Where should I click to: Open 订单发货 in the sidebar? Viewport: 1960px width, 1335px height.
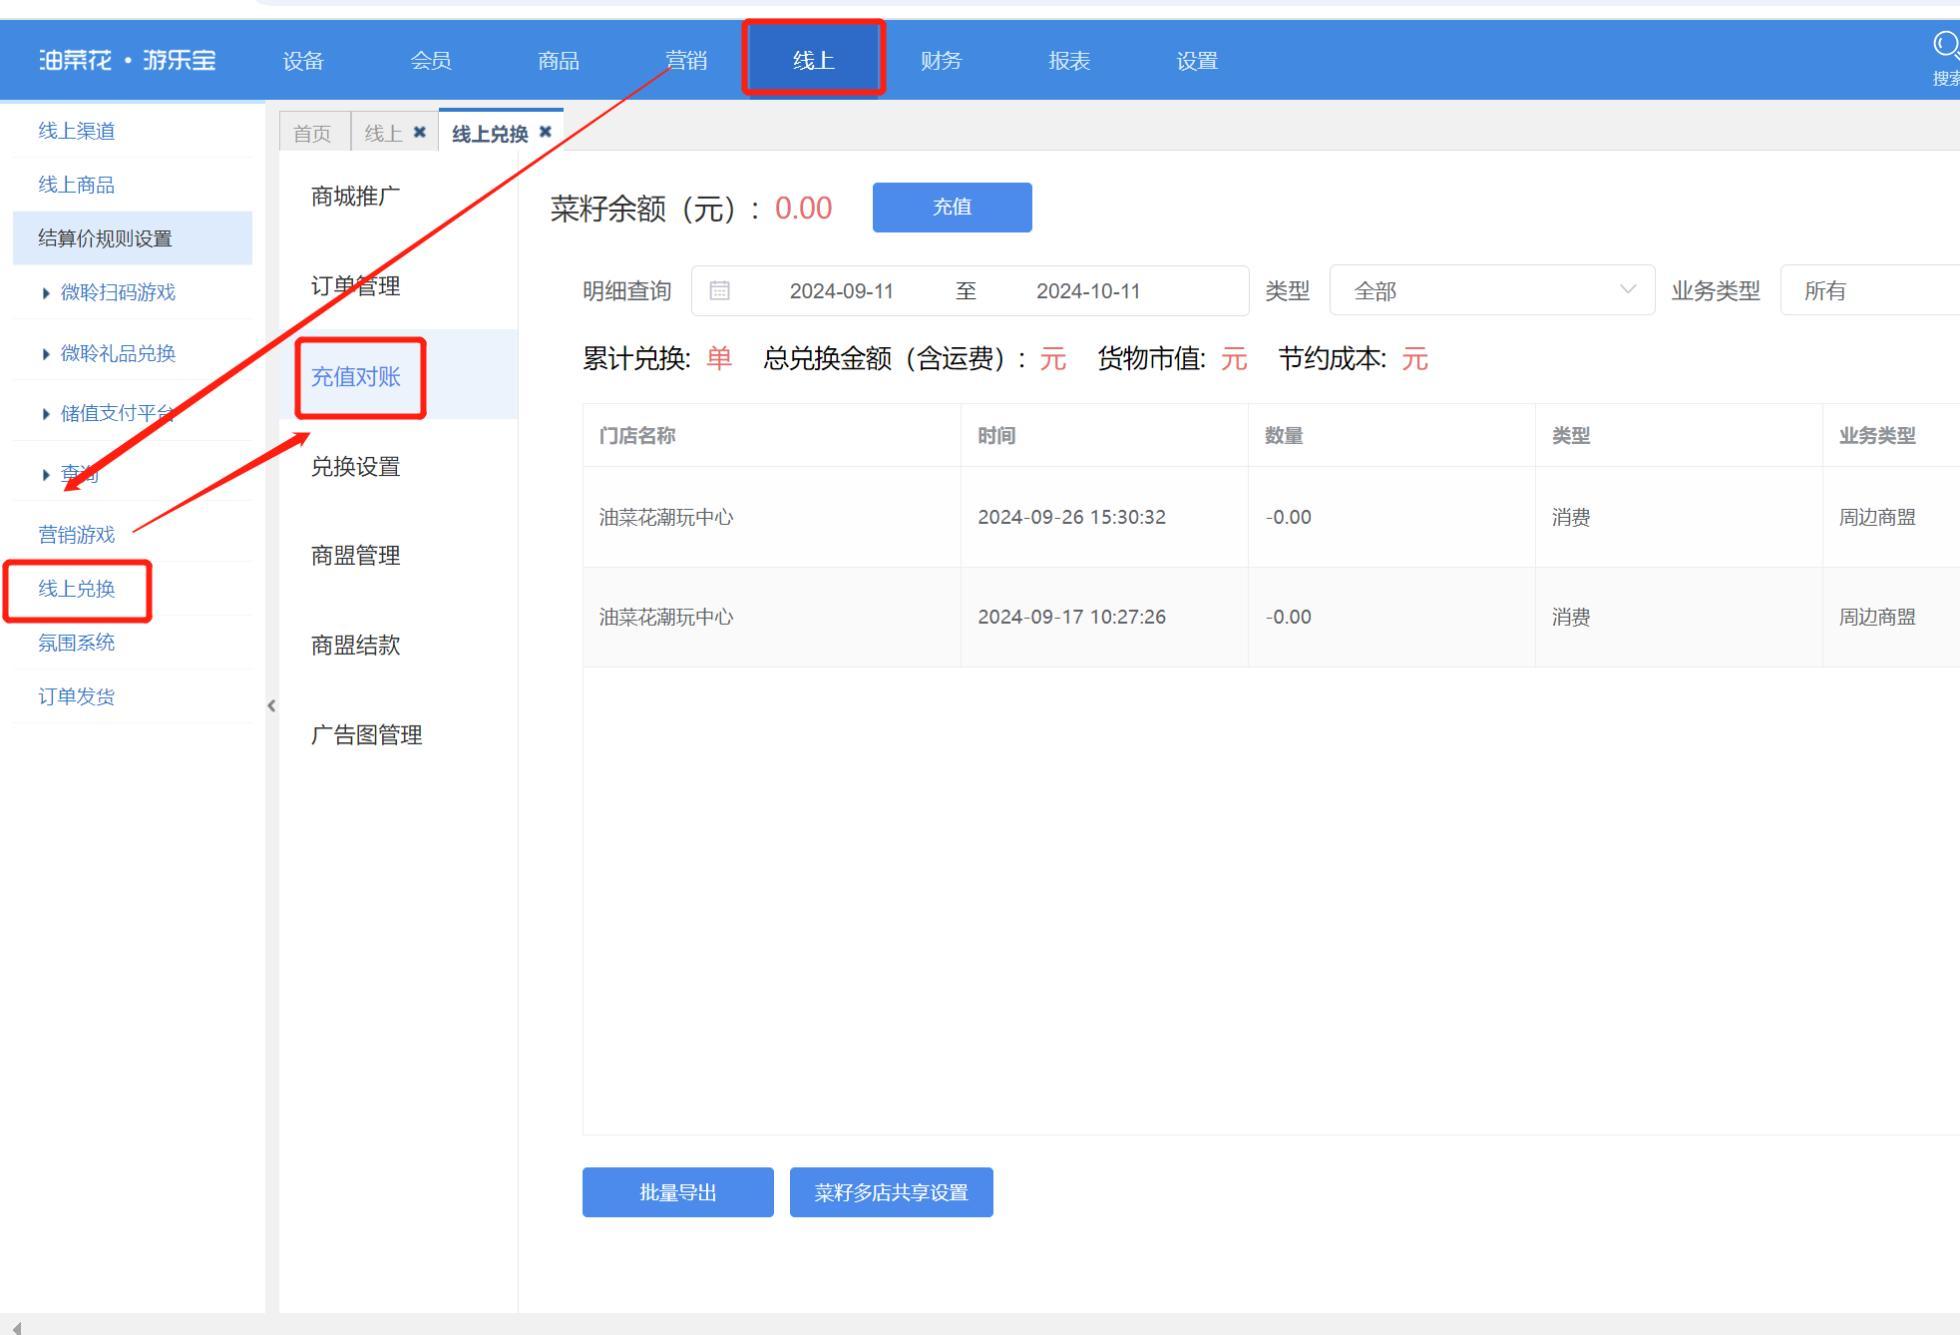[x=77, y=697]
